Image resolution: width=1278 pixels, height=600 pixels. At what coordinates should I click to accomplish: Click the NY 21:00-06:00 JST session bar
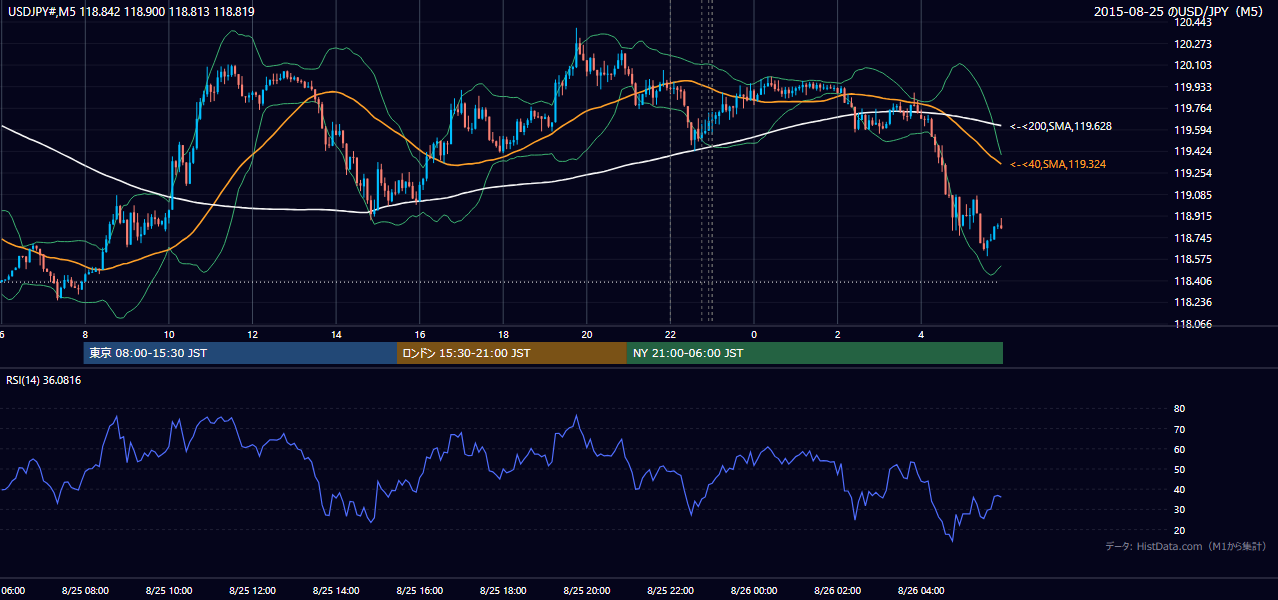coord(815,353)
